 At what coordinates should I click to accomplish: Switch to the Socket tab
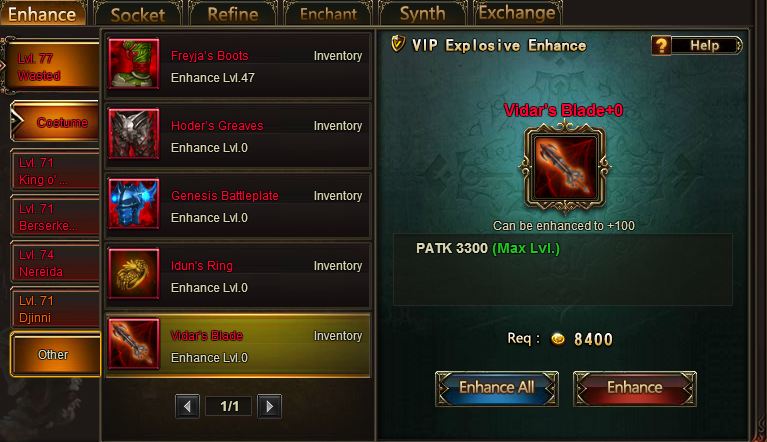tap(137, 14)
